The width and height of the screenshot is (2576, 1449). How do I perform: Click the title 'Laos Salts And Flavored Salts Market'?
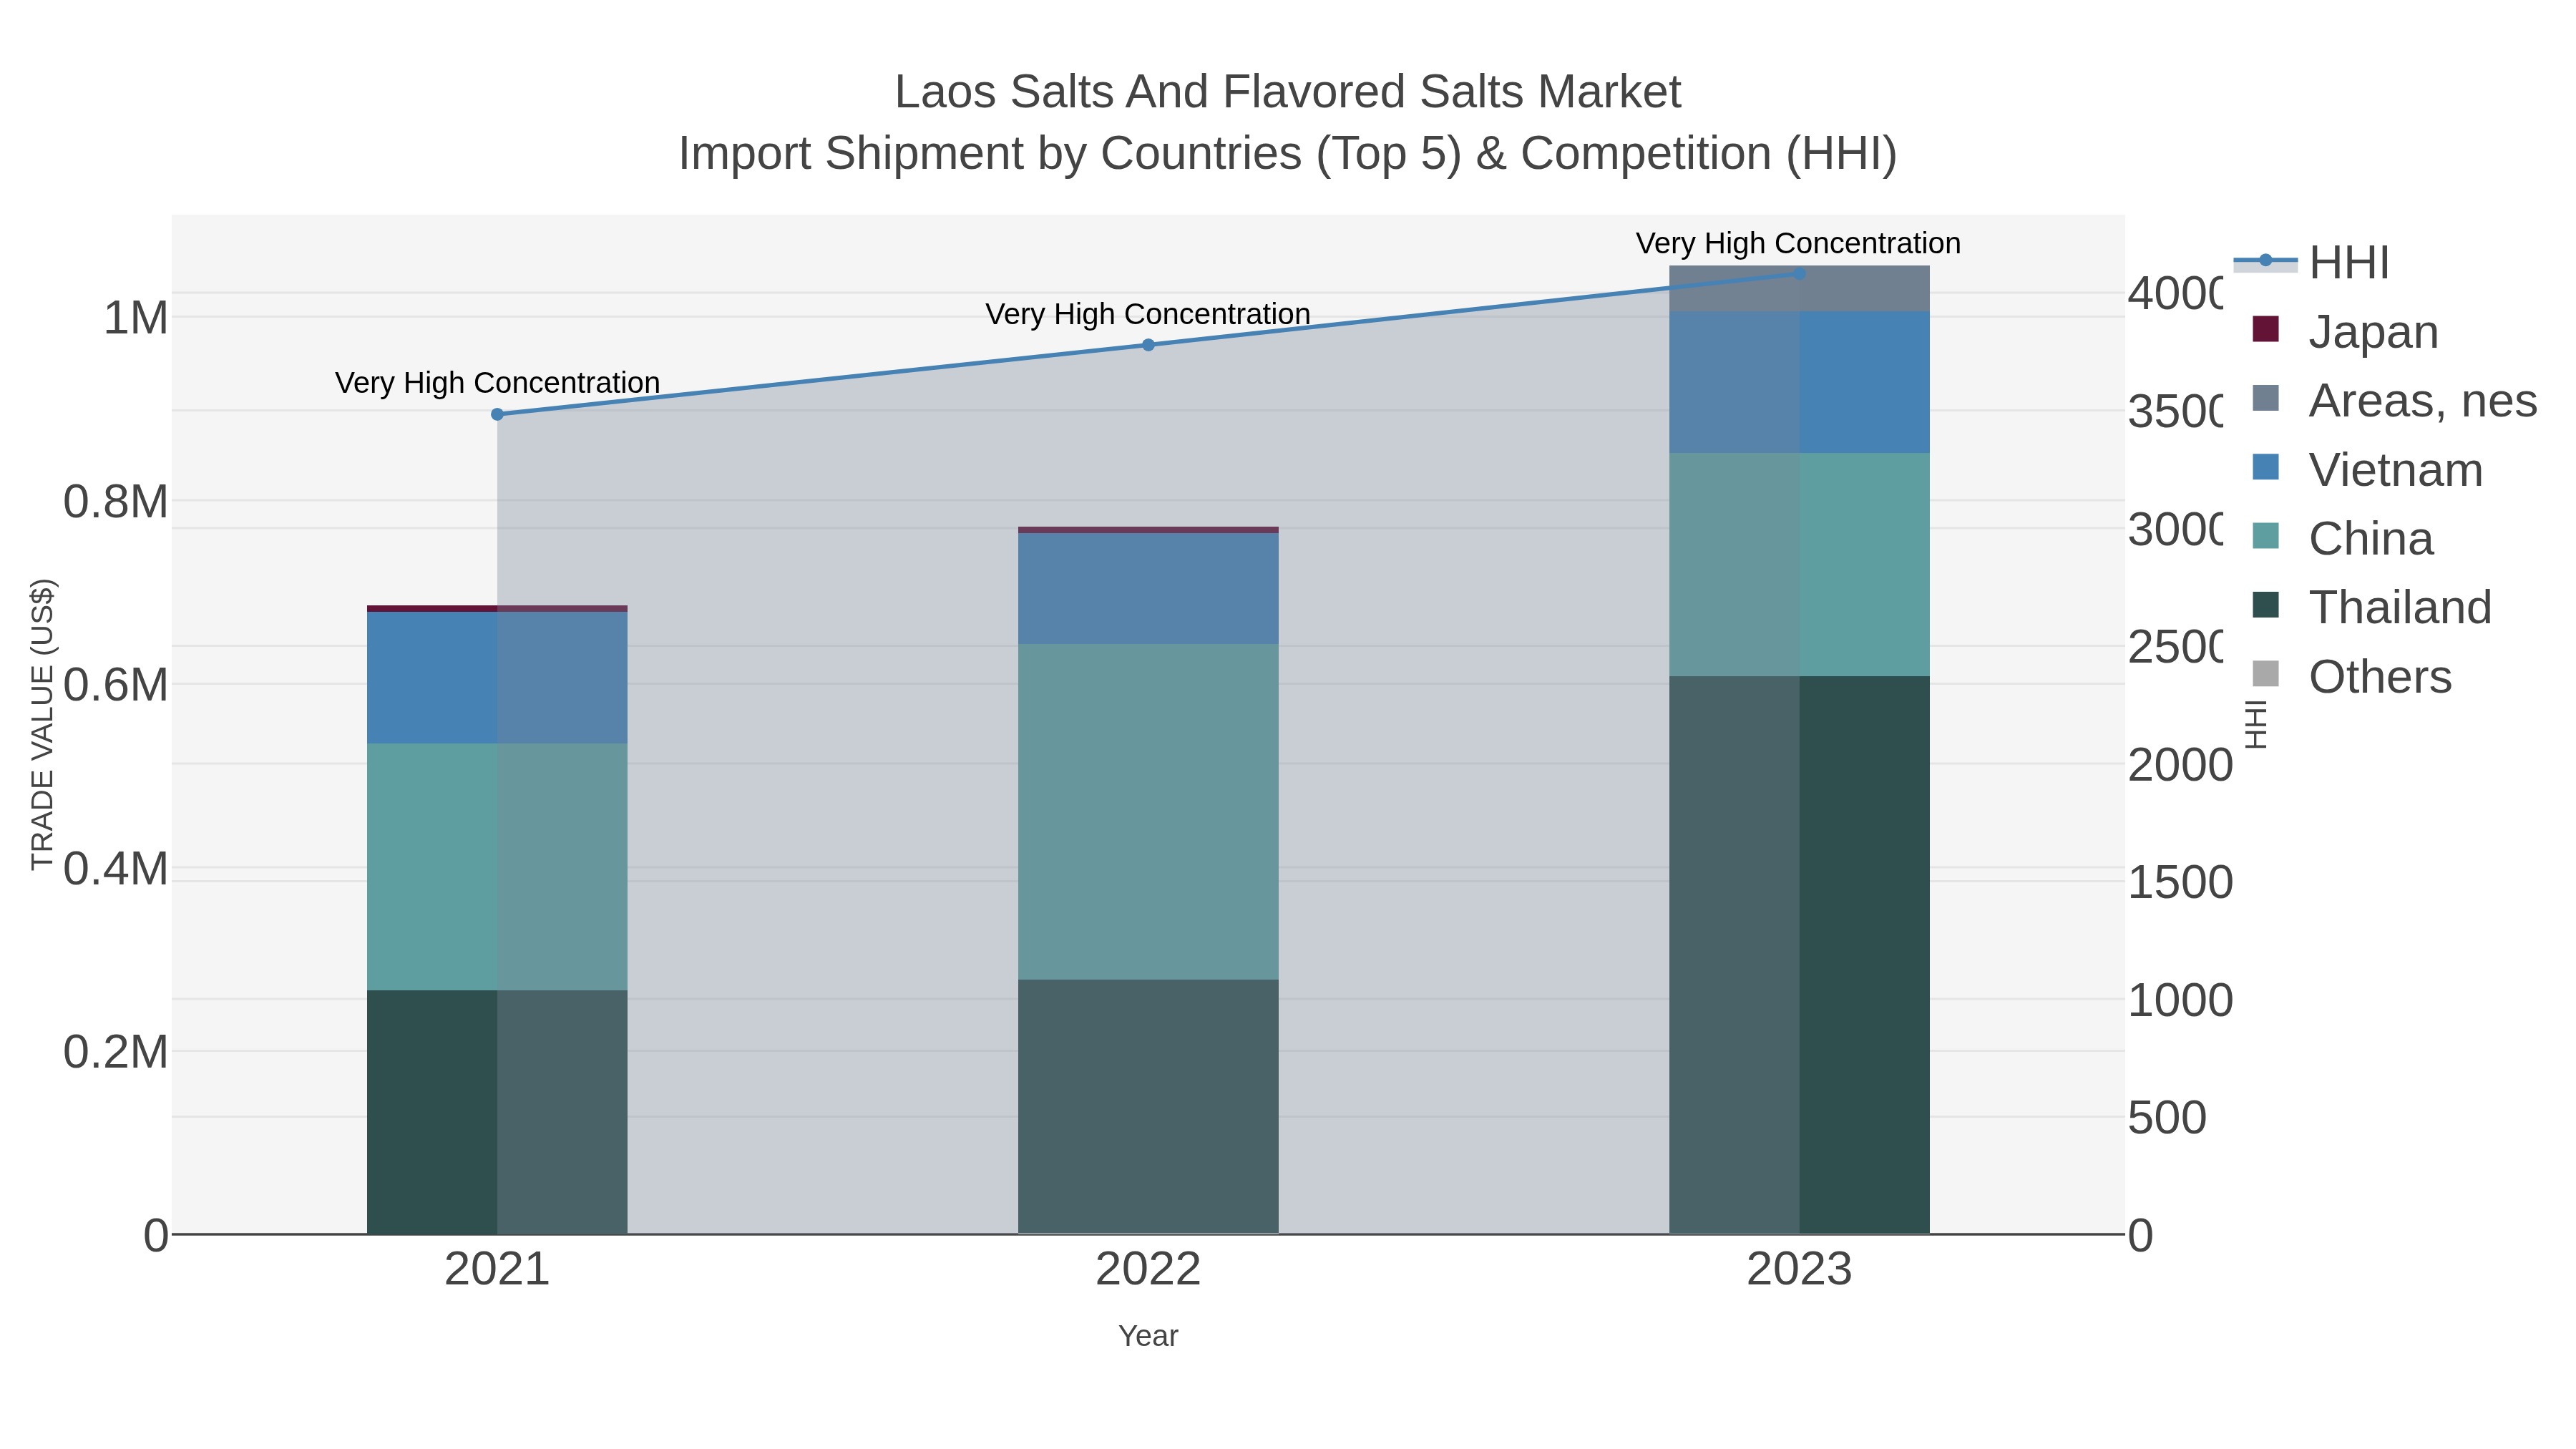[1288, 92]
